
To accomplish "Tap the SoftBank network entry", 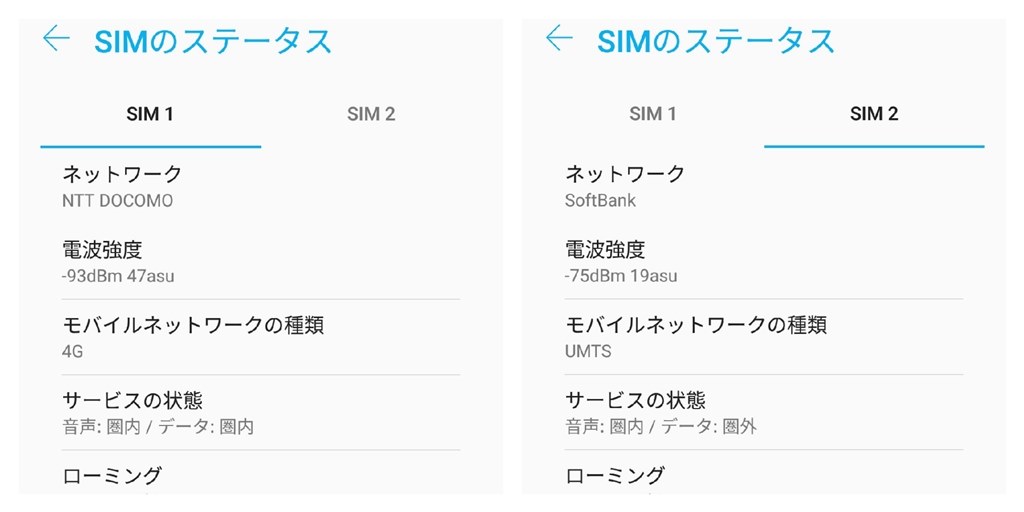I will tap(601, 200).
